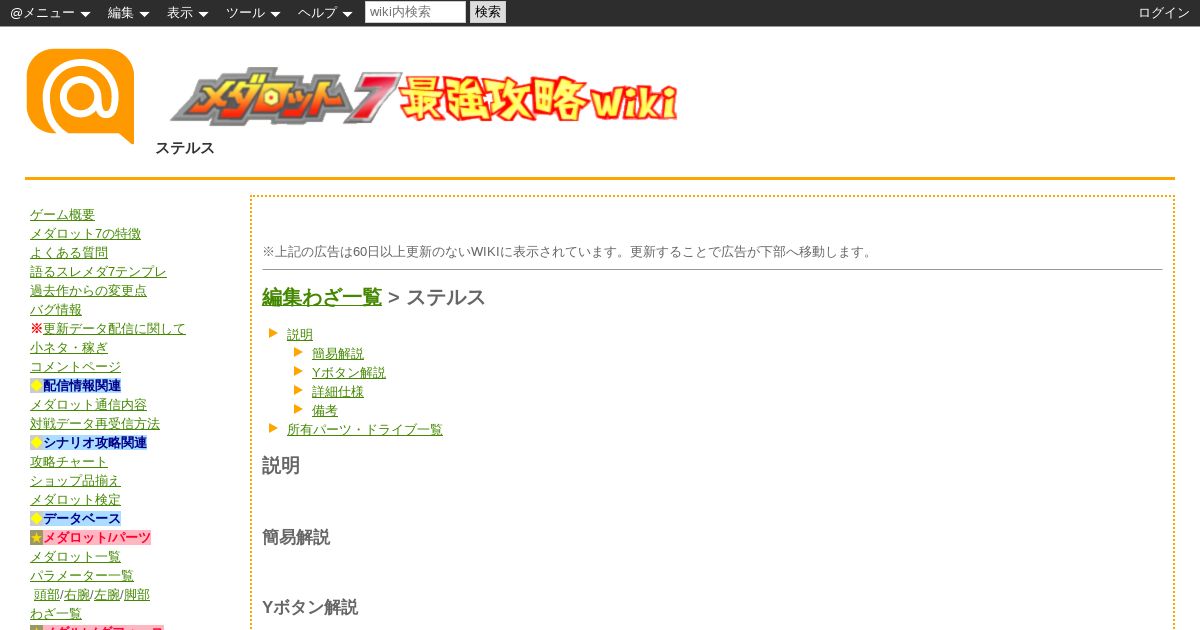The image size is (1200, 630).
Task: Open the ツール dropdown menu
Action: [253, 13]
